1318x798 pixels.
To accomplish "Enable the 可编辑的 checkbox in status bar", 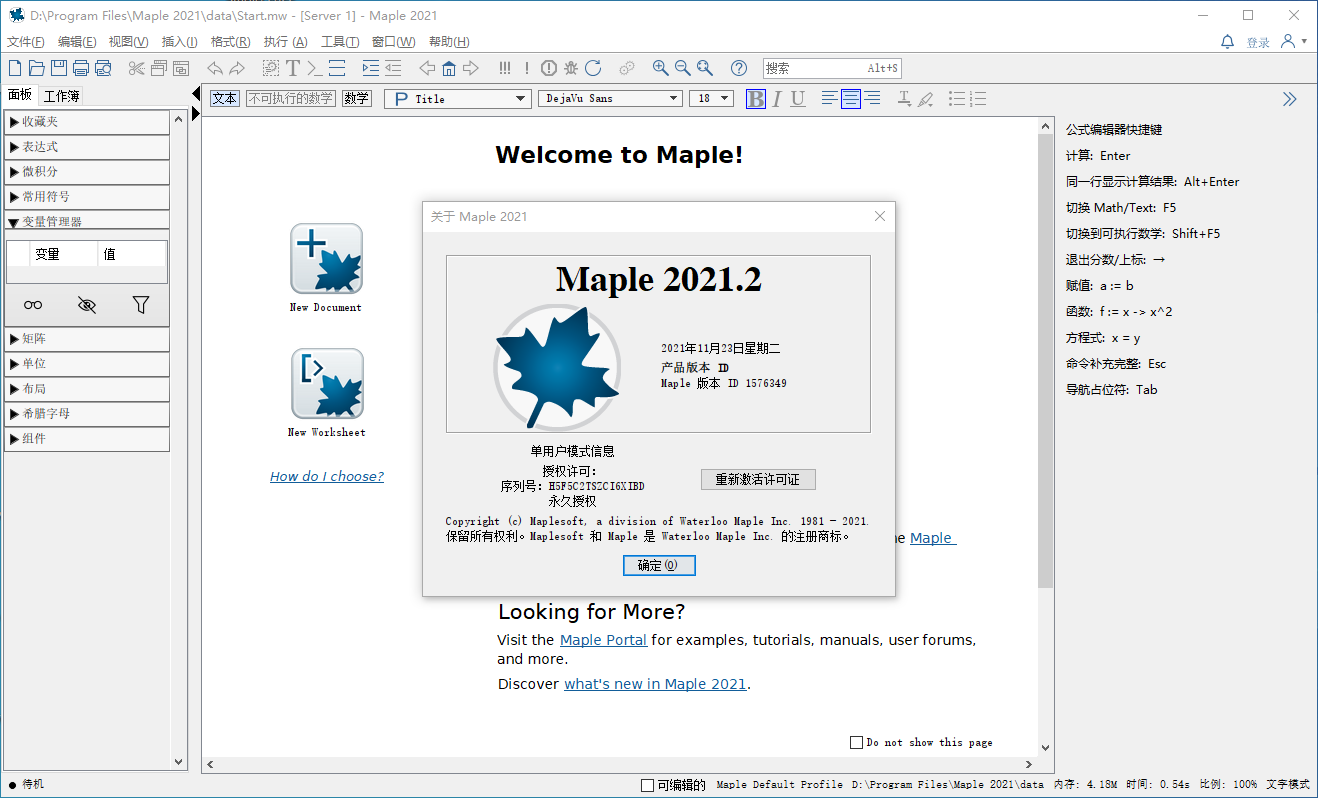I will tap(647, 785).
